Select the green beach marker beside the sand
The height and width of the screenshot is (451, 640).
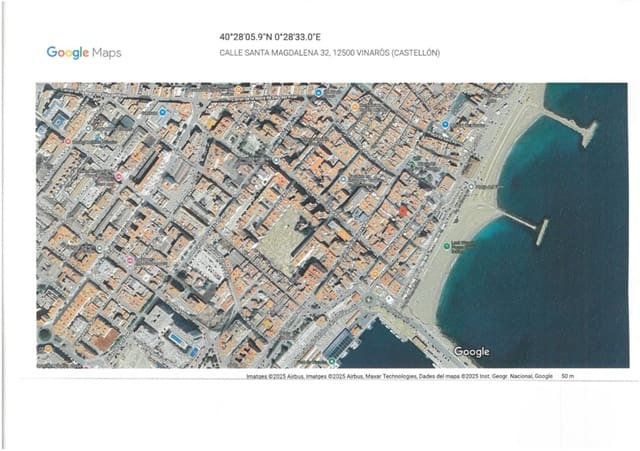point(447,246)
